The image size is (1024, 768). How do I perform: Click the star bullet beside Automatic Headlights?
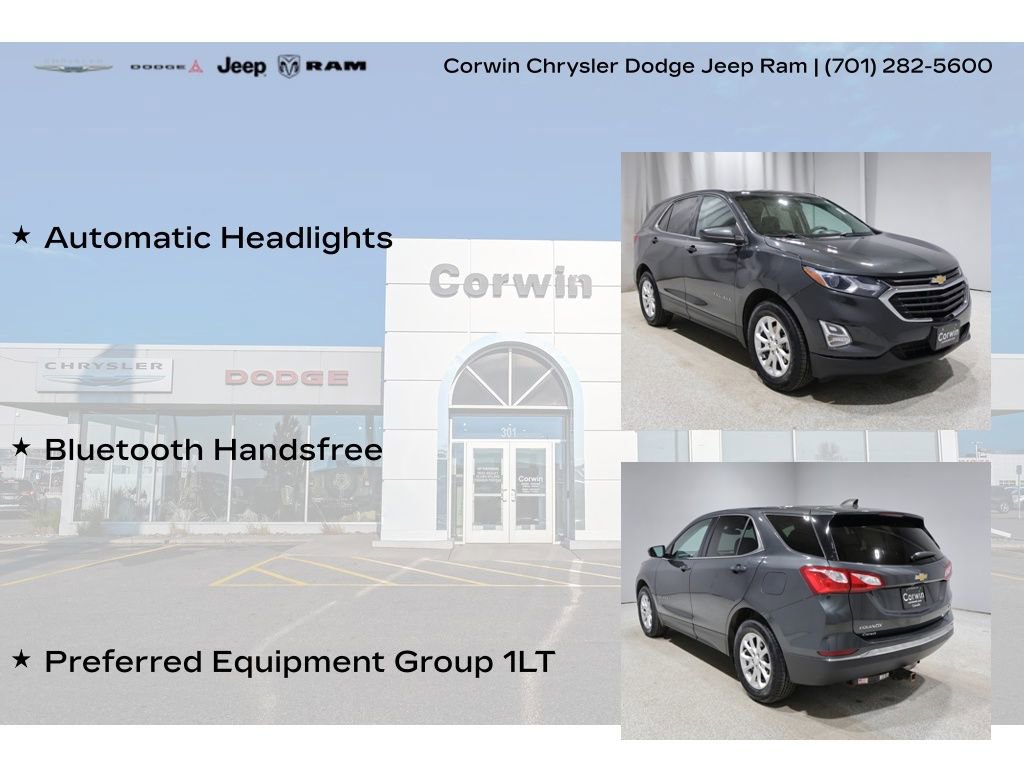point(22,235)
